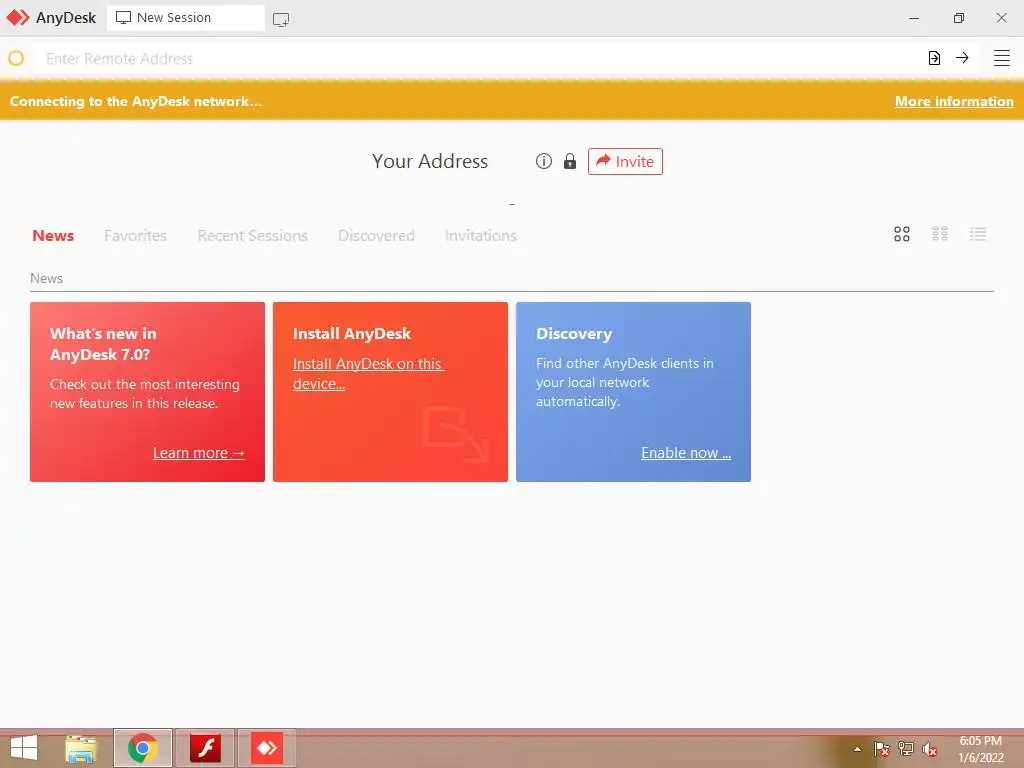This screenshot has height=768, width=1024.
Task: Open the Invitations tab
Action: 481,236
